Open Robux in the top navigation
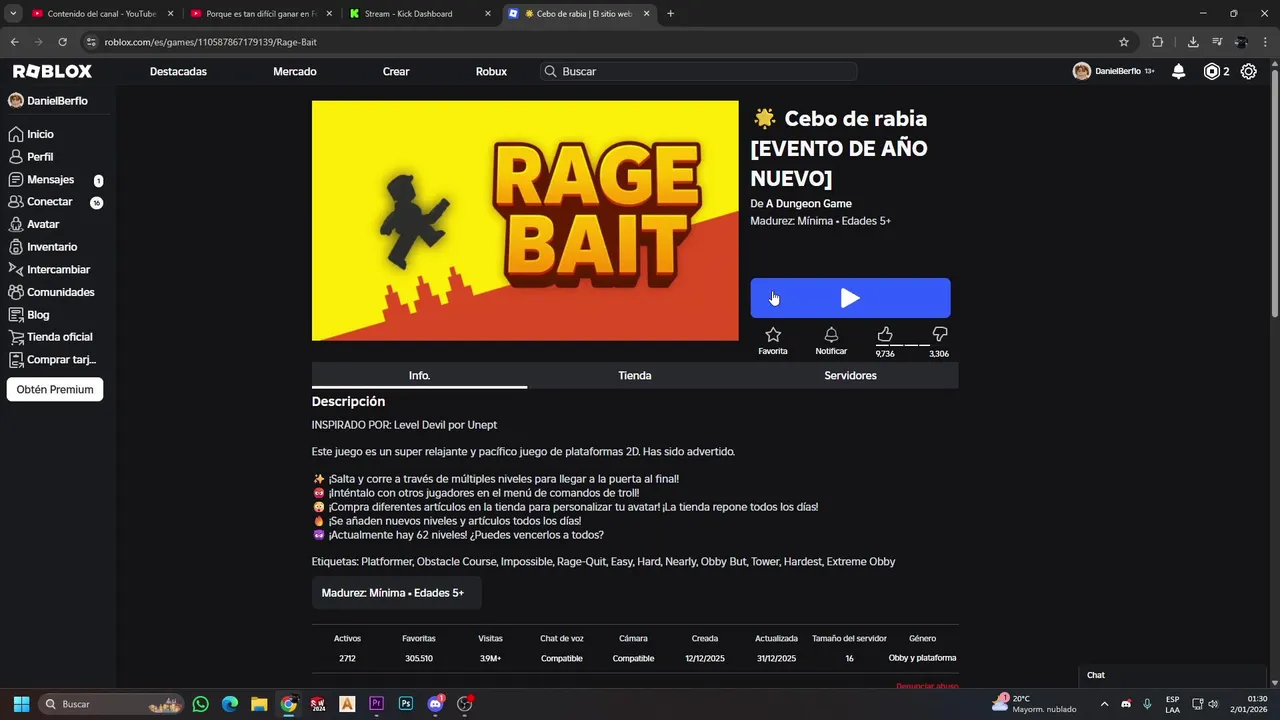 [x=491, y=72]
